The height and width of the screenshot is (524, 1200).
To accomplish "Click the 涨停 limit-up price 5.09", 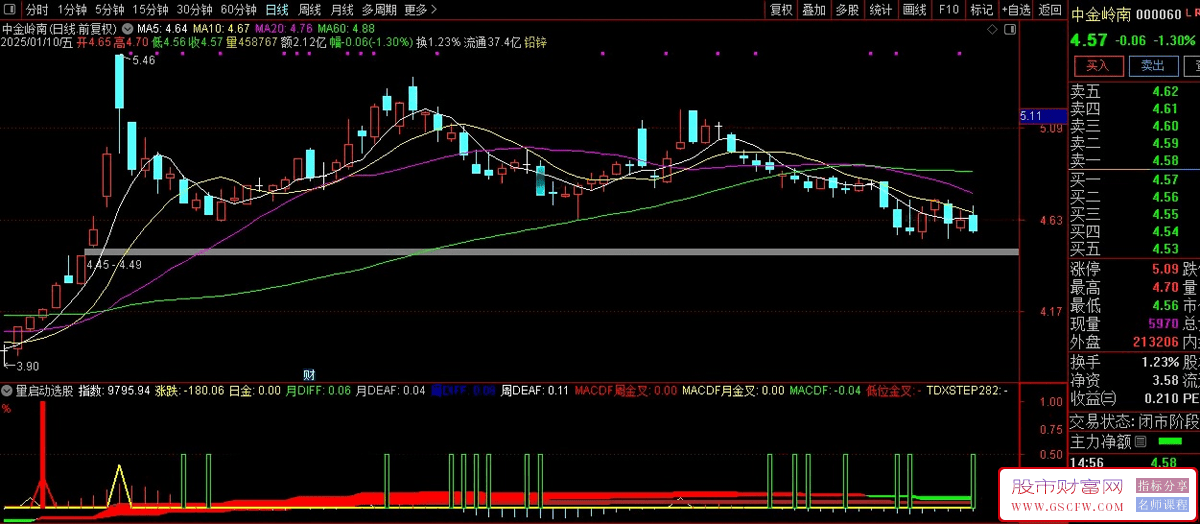I will (1164, 269).
